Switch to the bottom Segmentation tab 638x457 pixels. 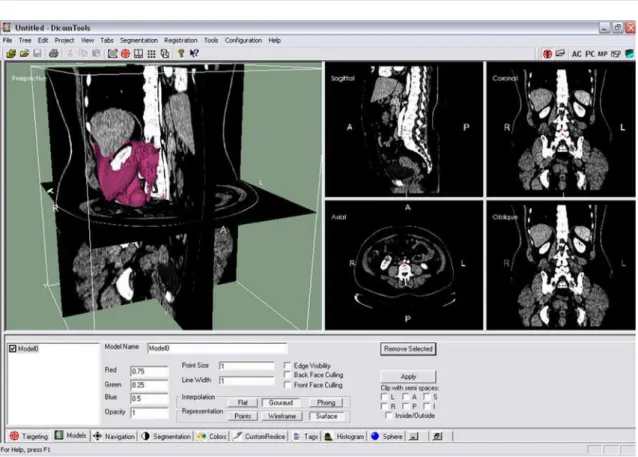166,436
